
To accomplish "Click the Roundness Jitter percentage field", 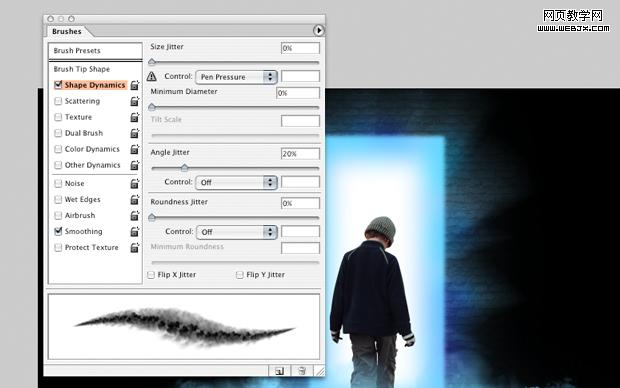I will pyautogui.click(x=300, y=203).
